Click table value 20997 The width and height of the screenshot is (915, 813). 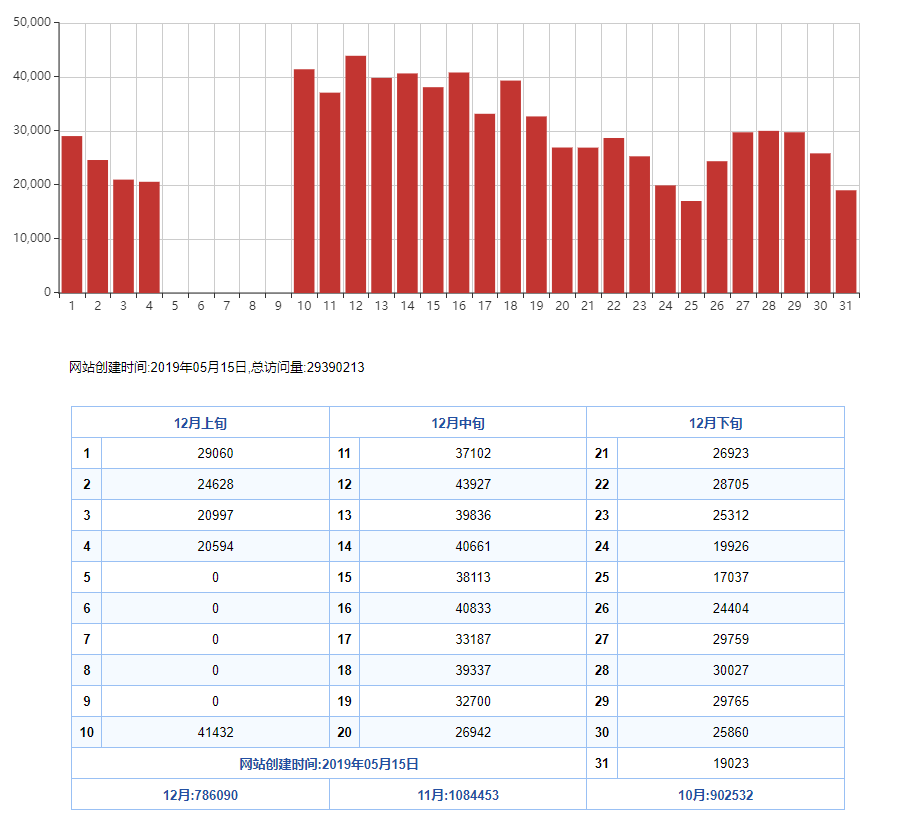tap(215, 515)
